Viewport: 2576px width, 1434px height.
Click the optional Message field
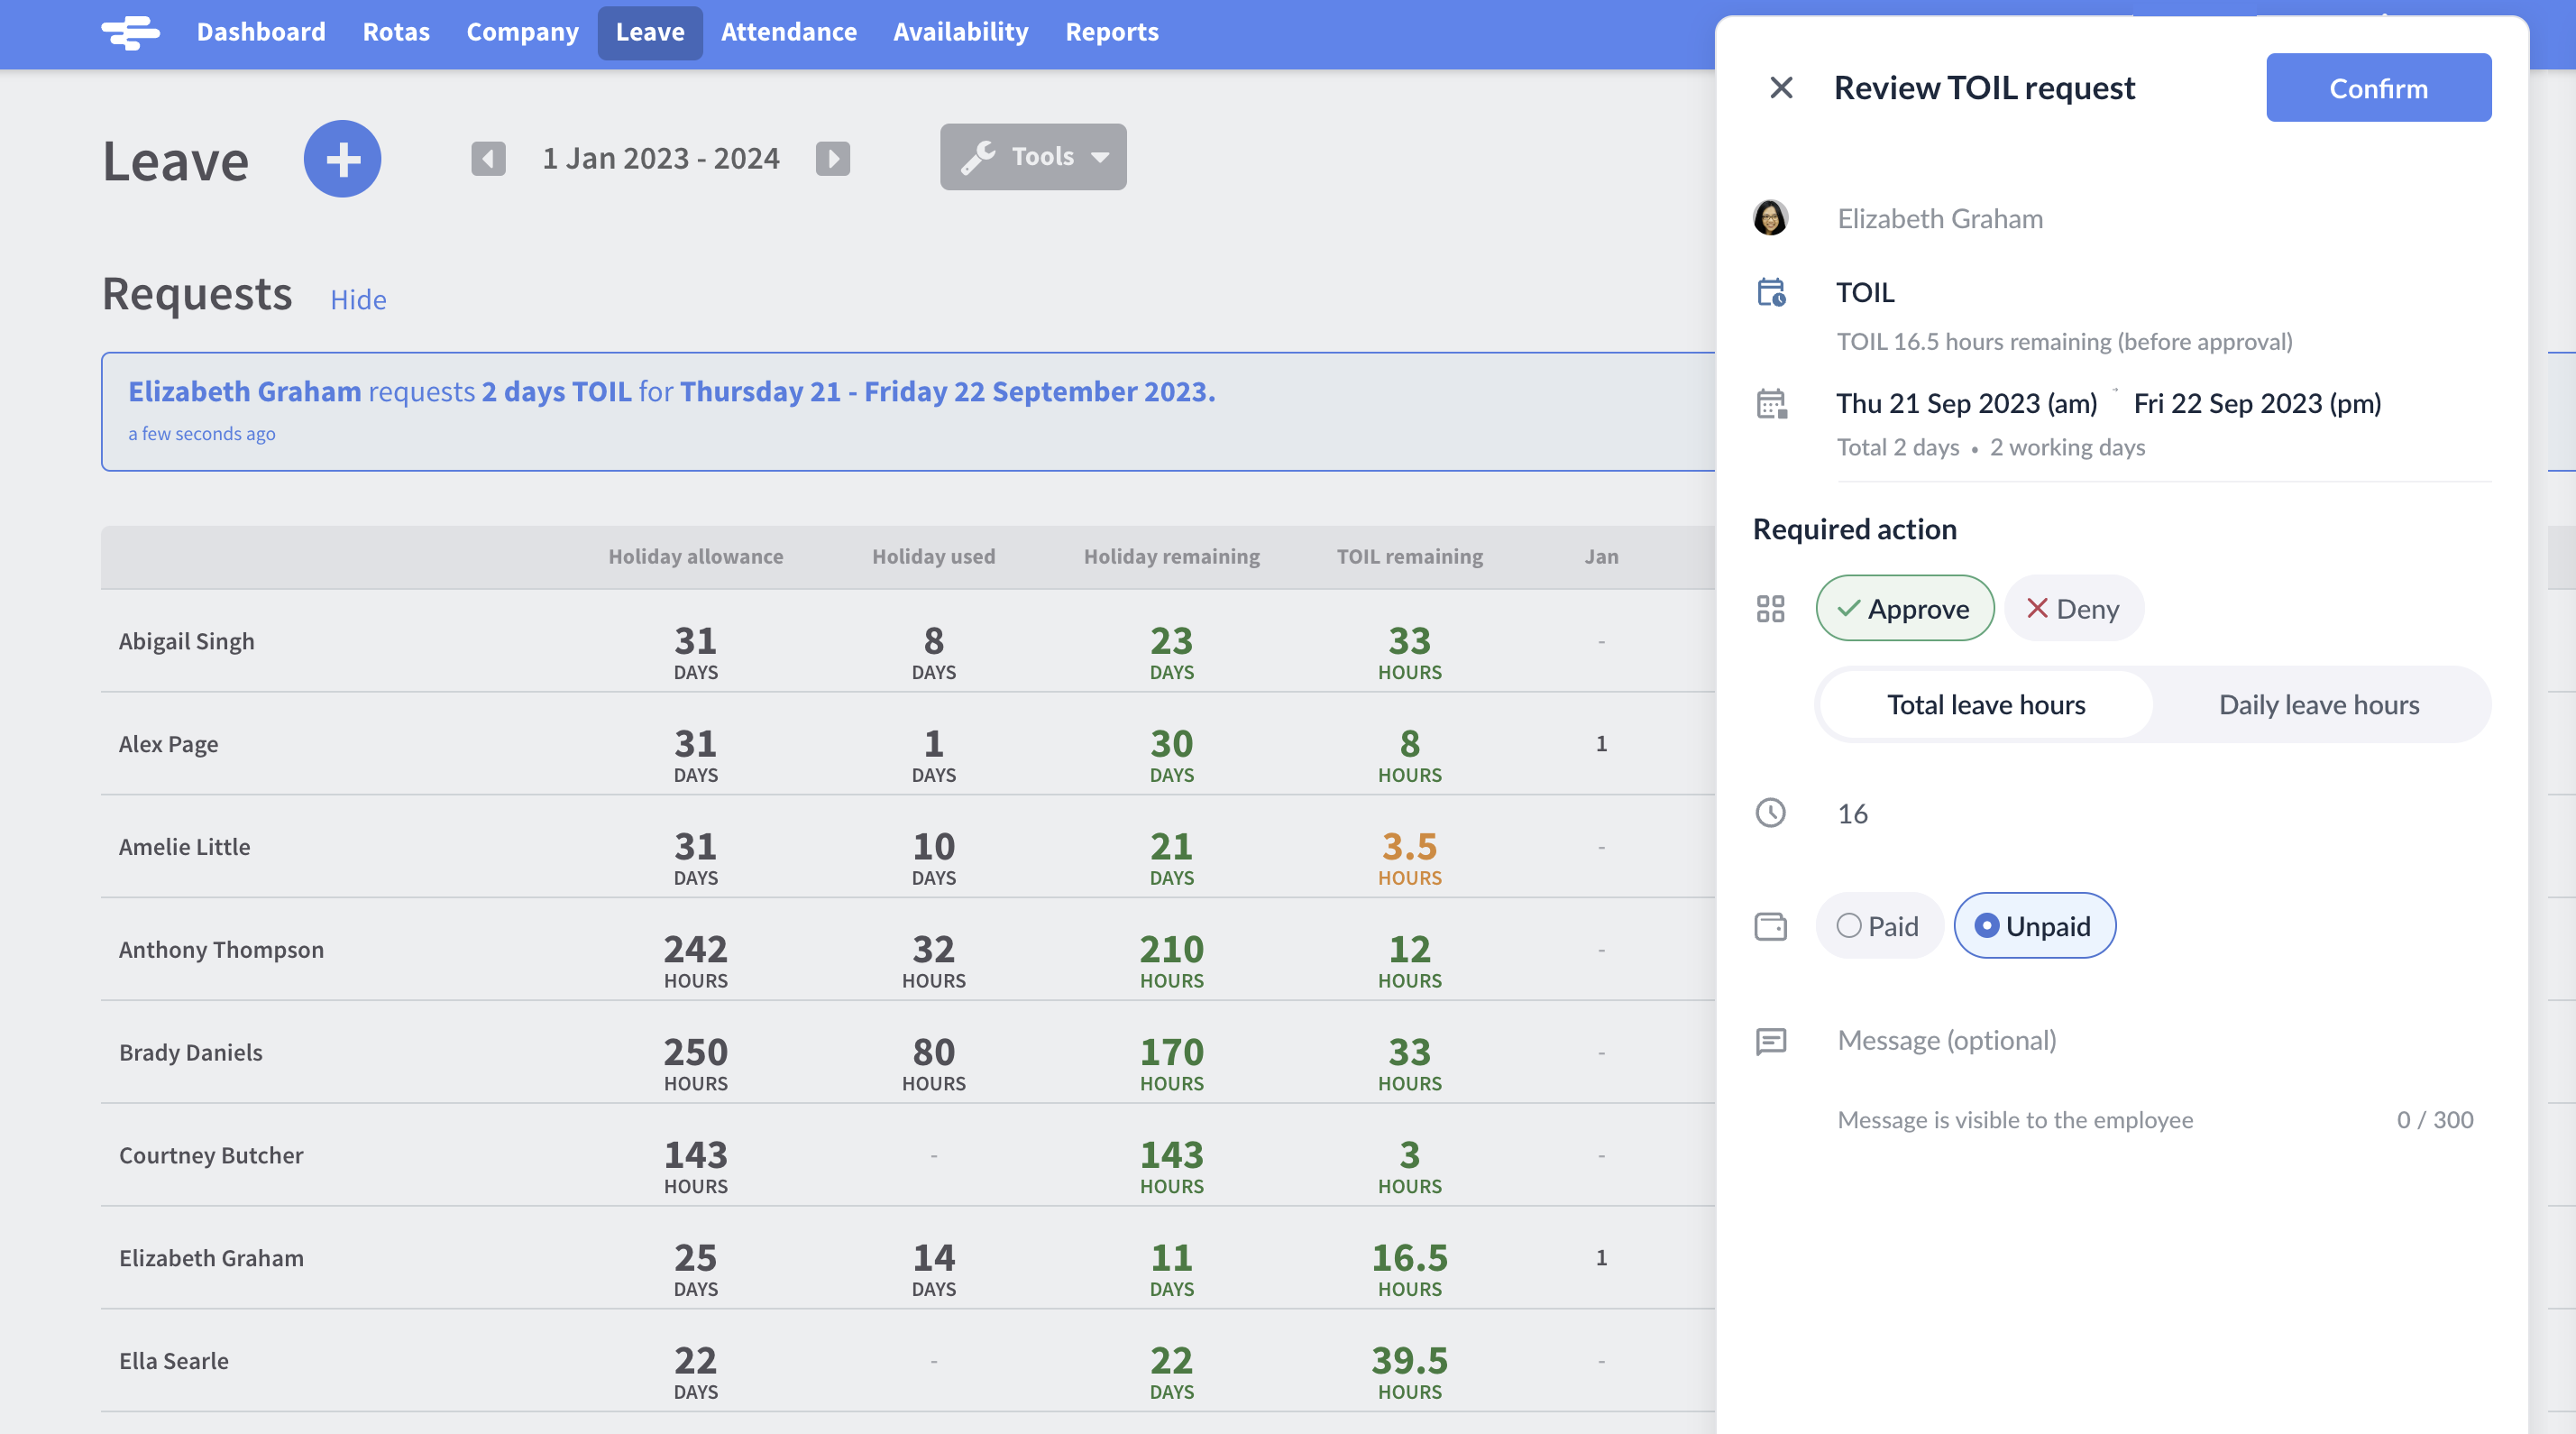tap(1947, 1040)
